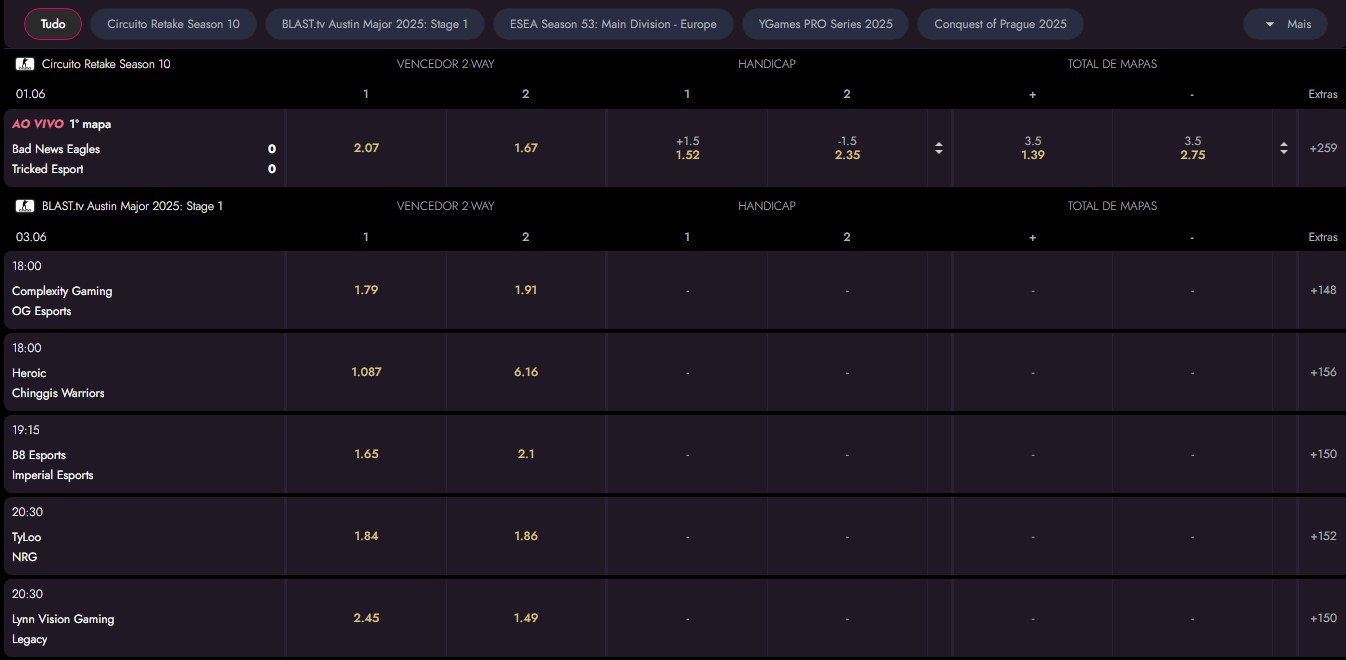Open the Tricked Esport team name

coord(48,169)
